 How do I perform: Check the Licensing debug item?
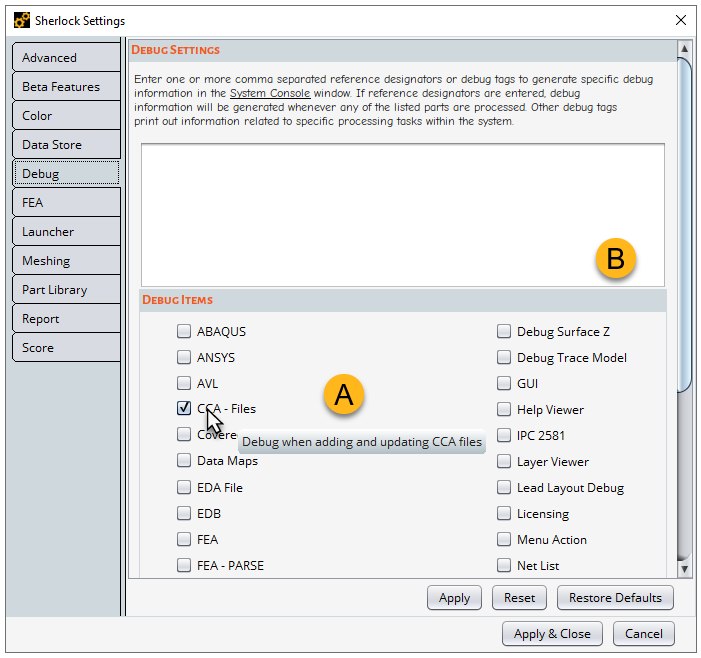pos(504,513)
